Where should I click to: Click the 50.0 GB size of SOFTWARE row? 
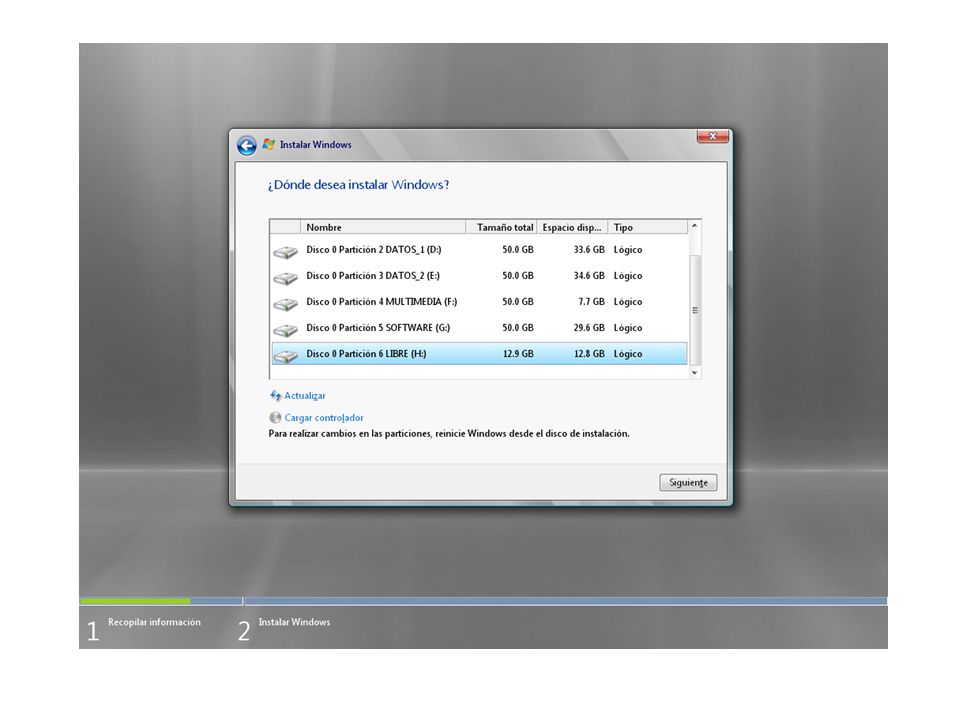[x=518, y=328]
